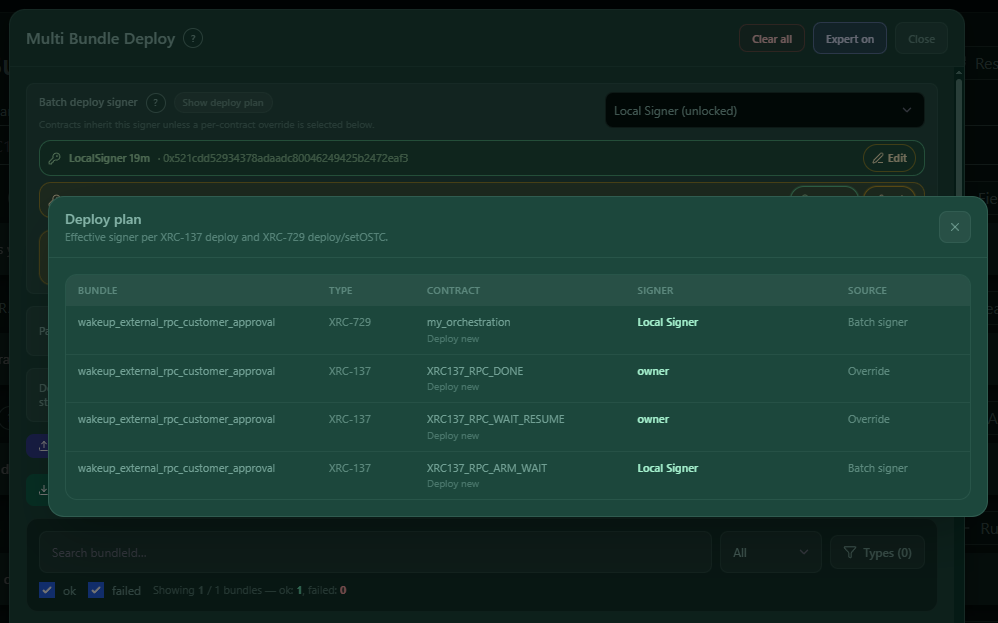Click the pencil icon in the Edit button
This screenshot has height=623, width=998.
[878, 158]
